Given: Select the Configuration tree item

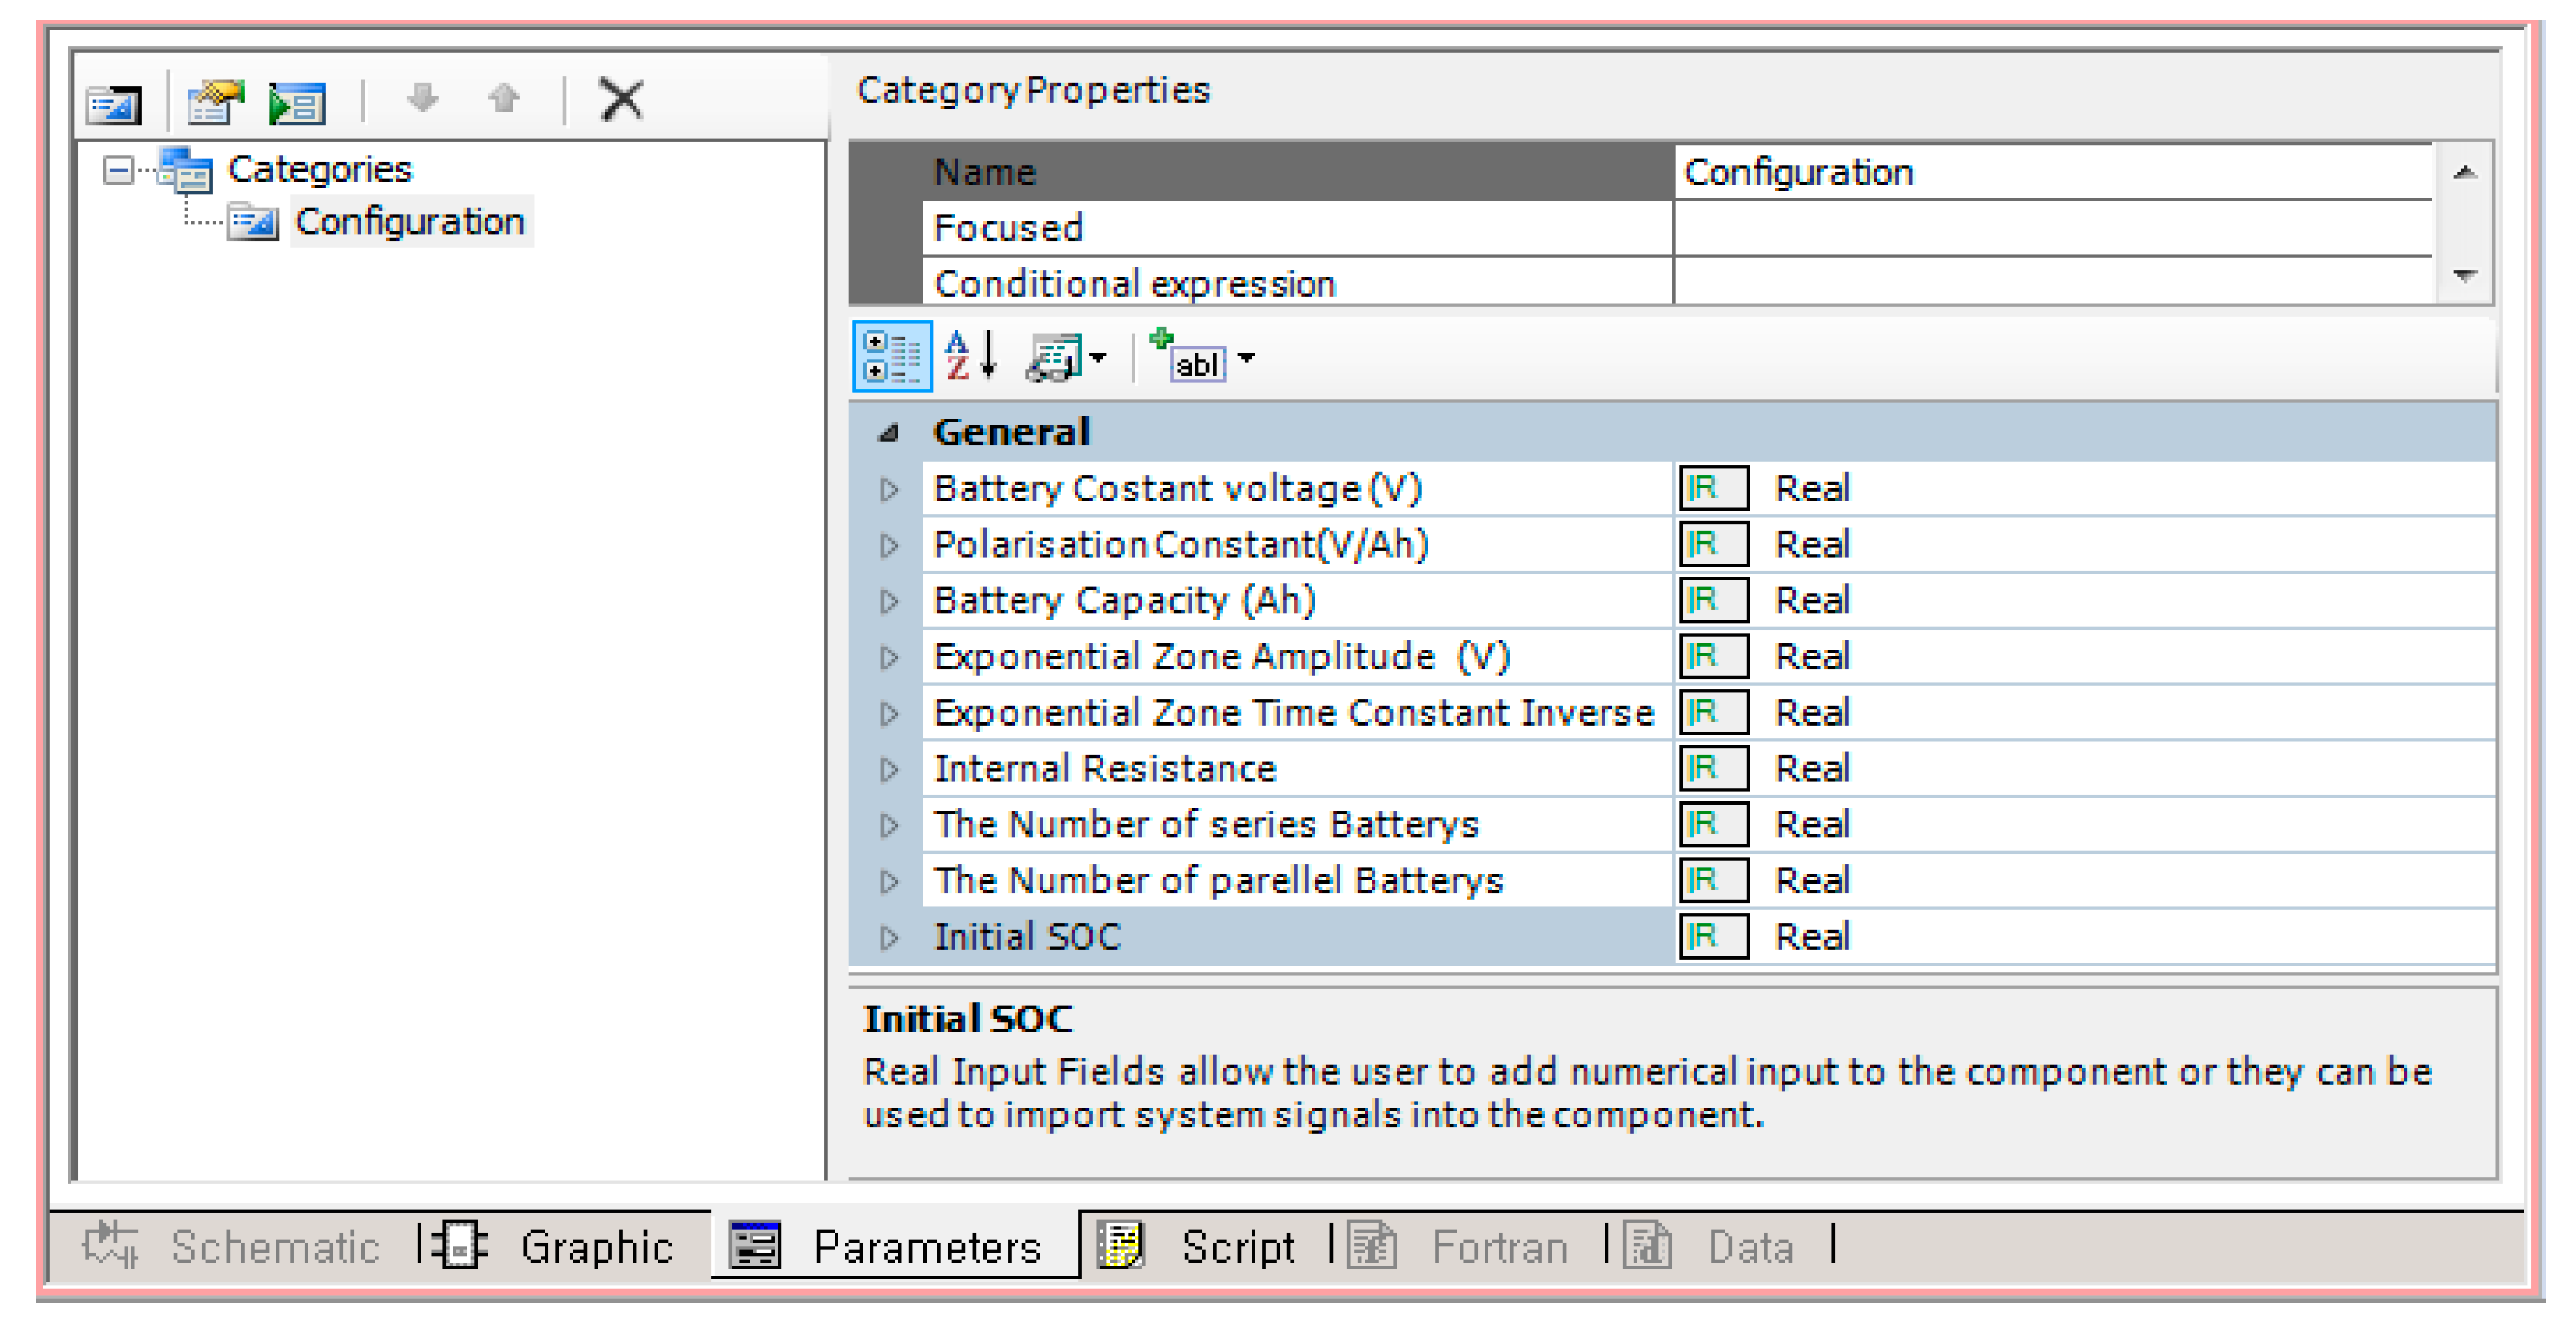Looking at the screenshot, I should [x=409, y=222].
